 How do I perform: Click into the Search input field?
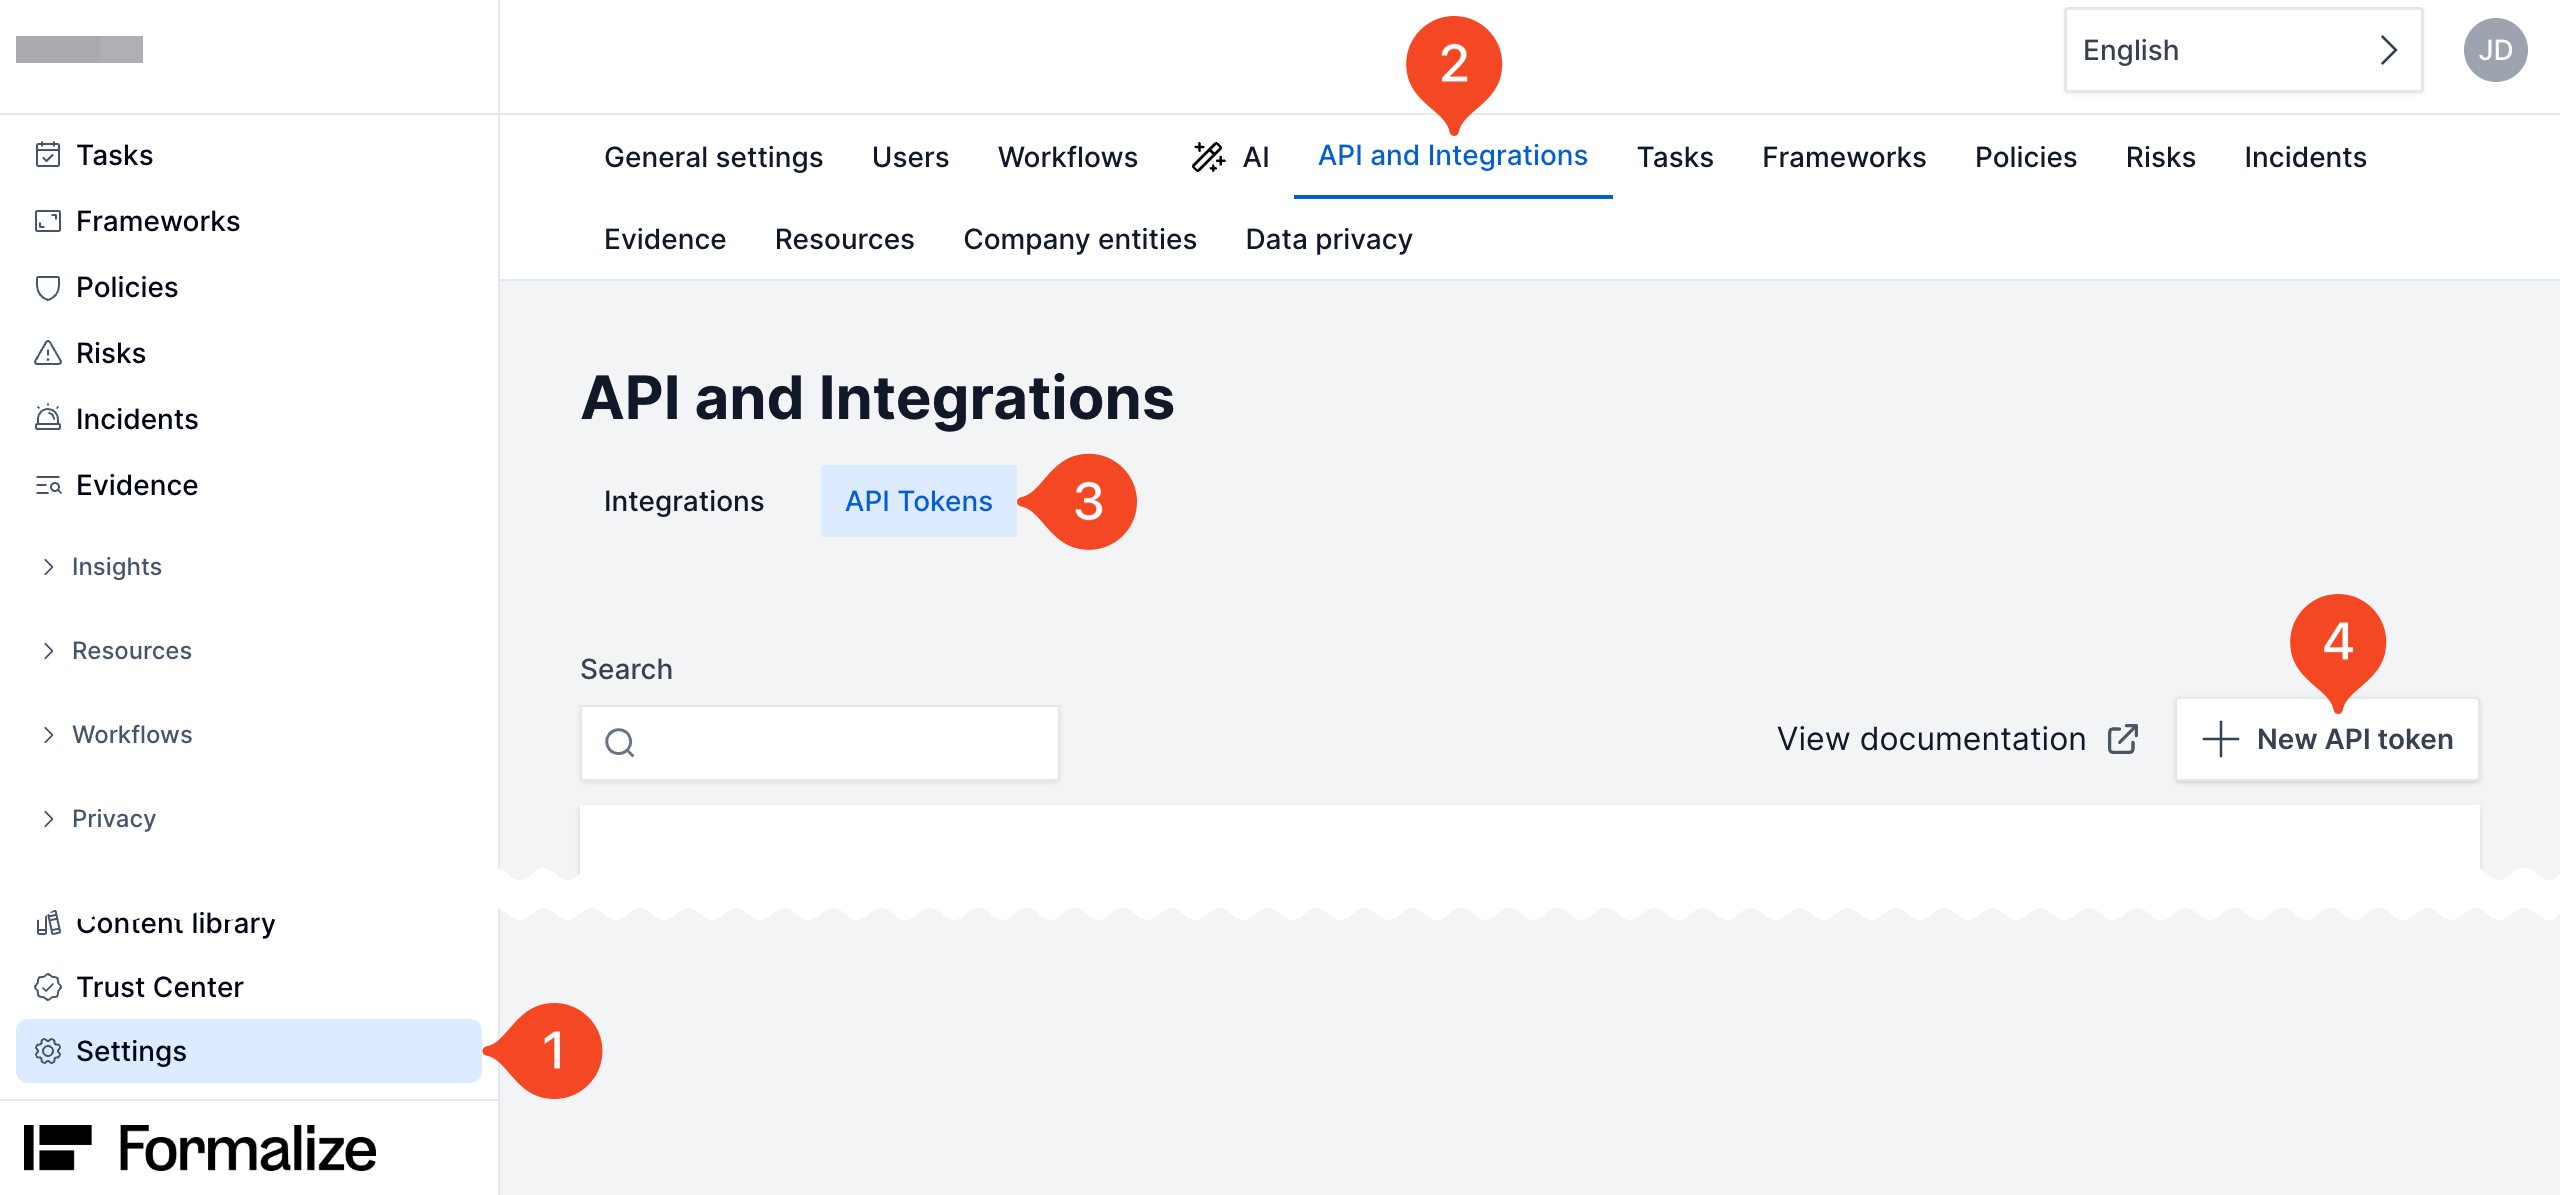820,743
